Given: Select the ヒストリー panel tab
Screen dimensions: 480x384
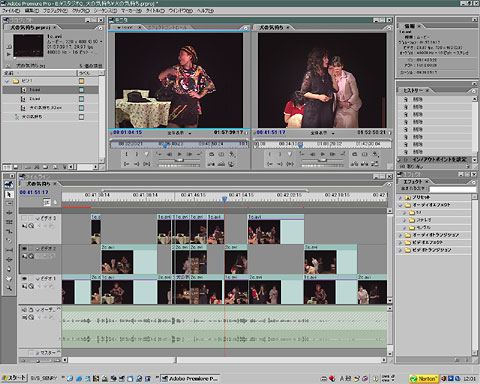Looking at the screenshot, I should pyautogui.click(x=413, y=90).
